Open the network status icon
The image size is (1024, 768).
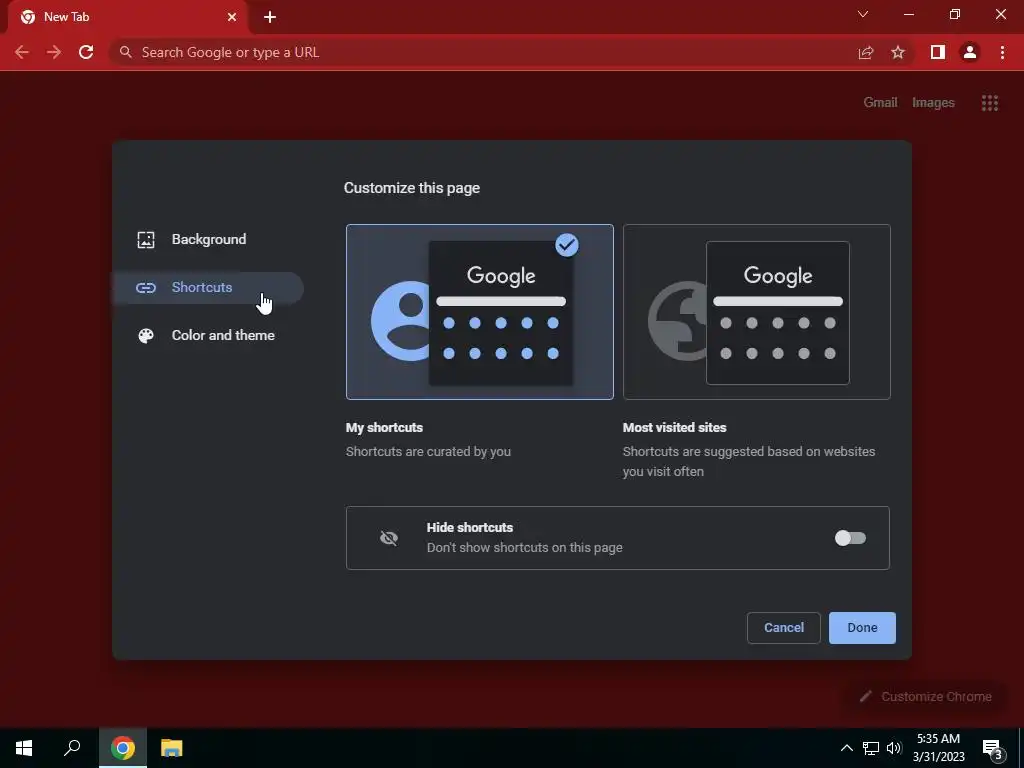click(x=871, y=748)
